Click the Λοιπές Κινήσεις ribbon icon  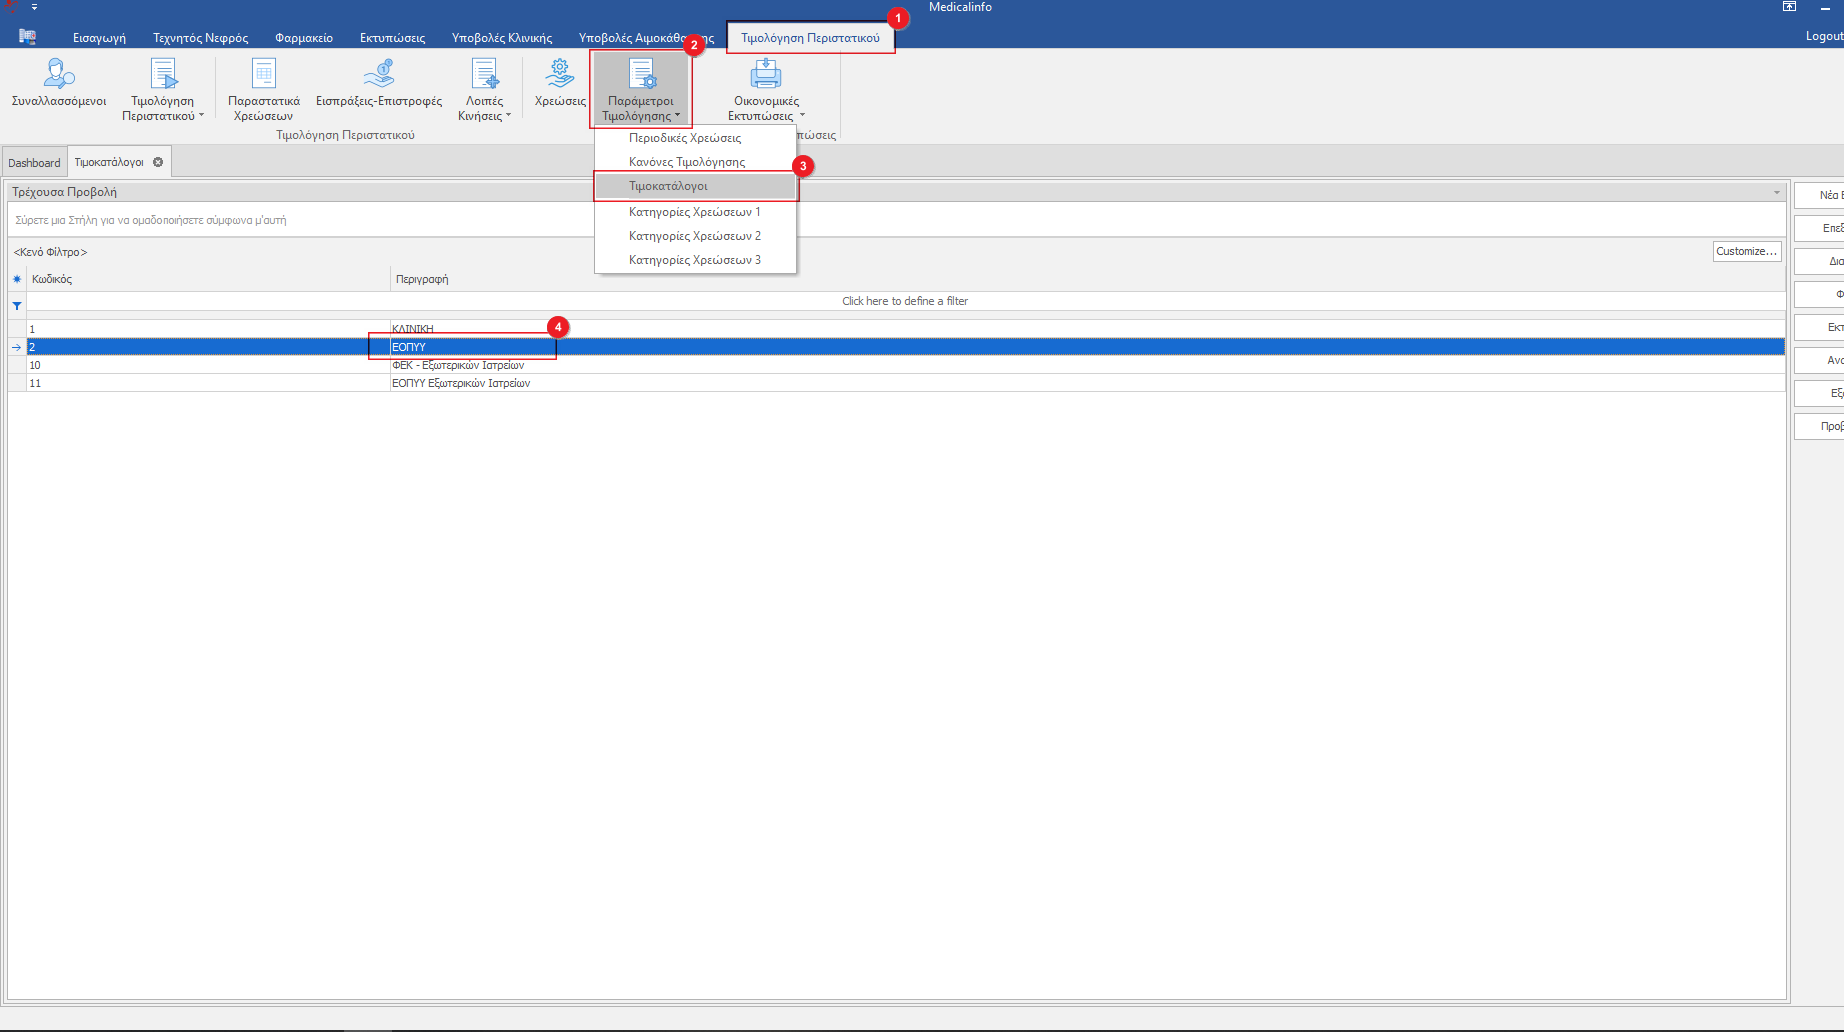(485, 75)
